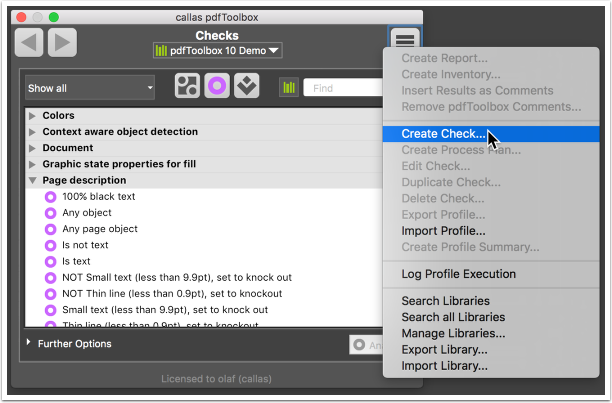Go forward with the right arrow button
Image resolution: width=612 pixels, height=403 pixels.
[x=62, y=43]
